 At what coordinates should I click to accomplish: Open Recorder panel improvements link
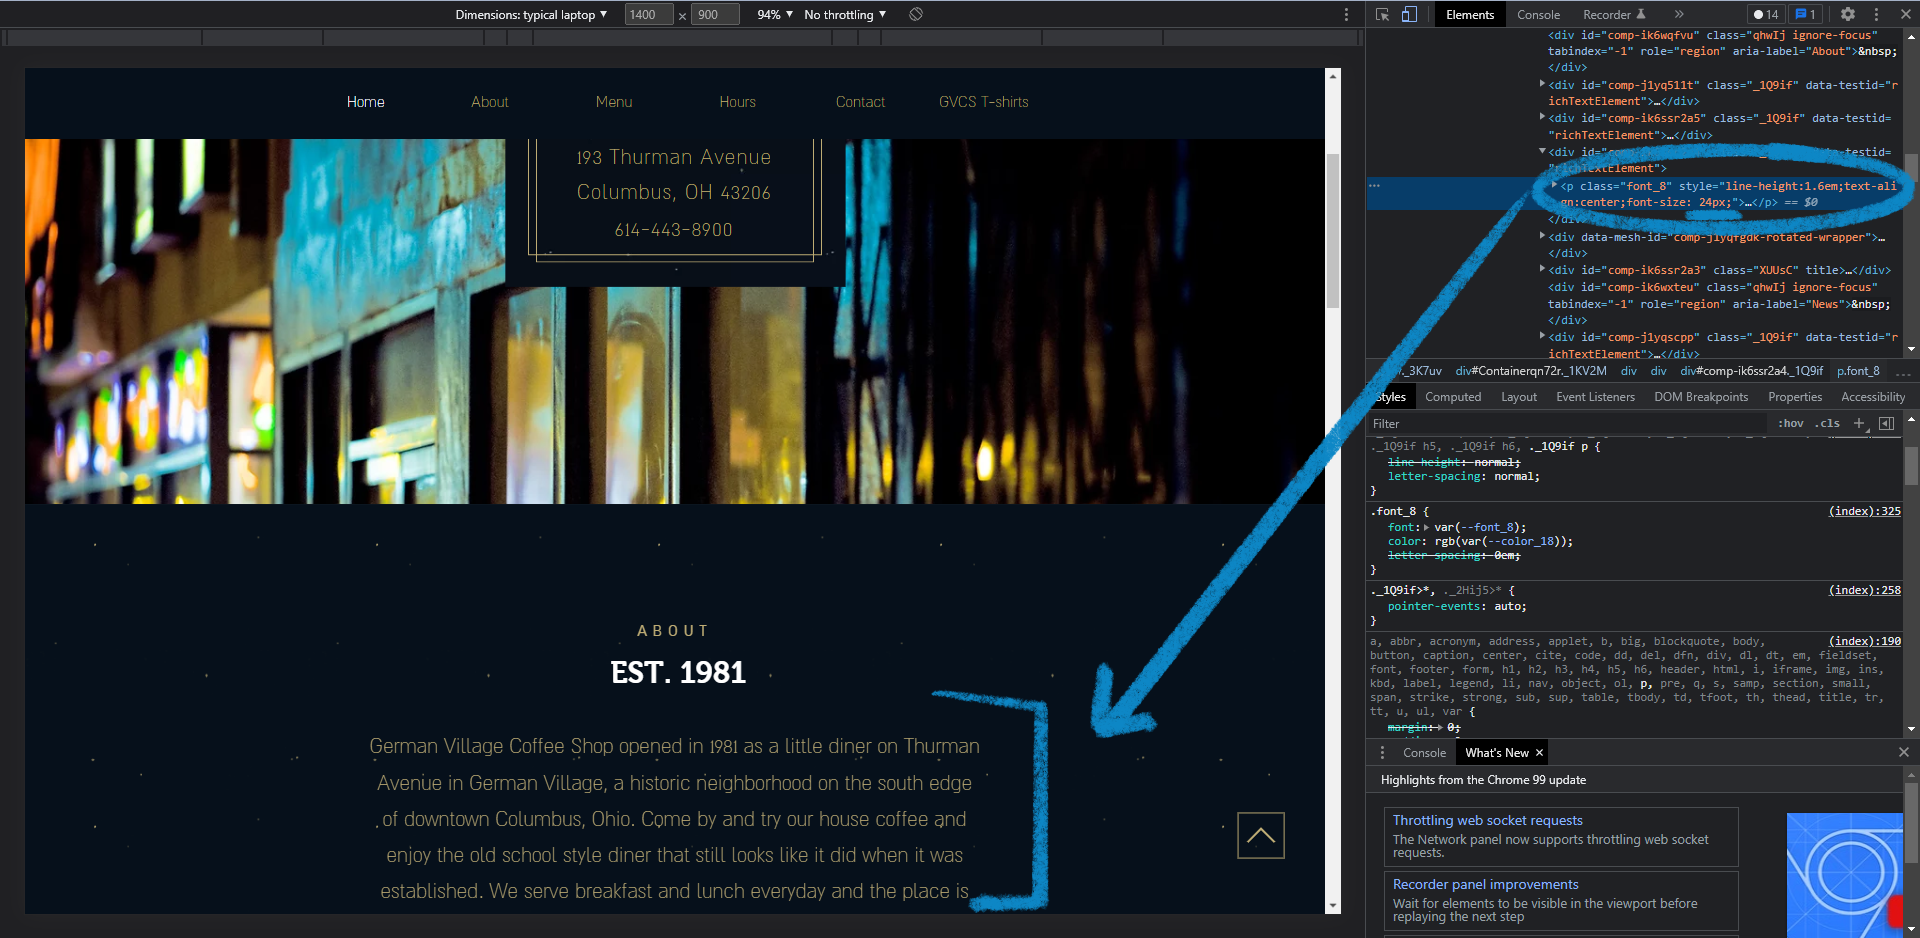click(1485, 884)
